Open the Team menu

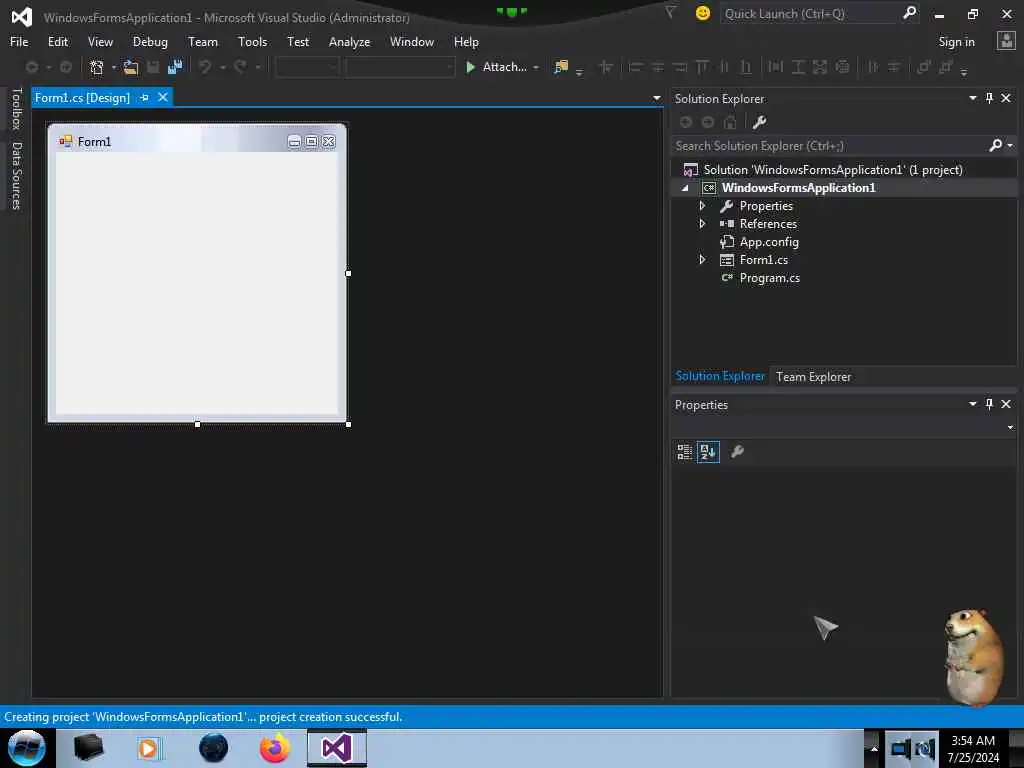click(x=203, y=42)
